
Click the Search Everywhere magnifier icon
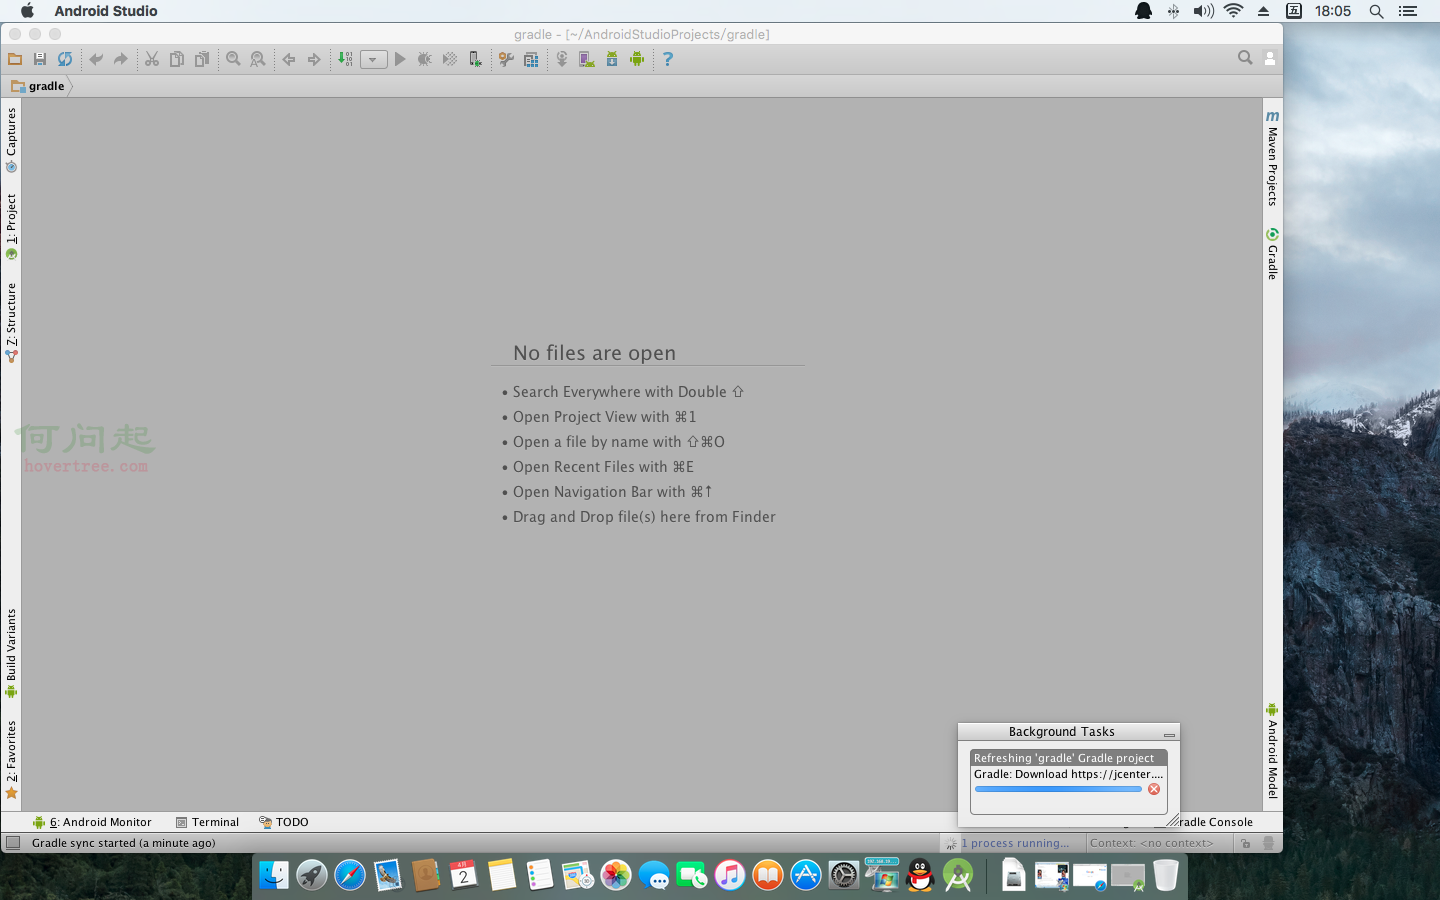click(x=1245, y=58)
